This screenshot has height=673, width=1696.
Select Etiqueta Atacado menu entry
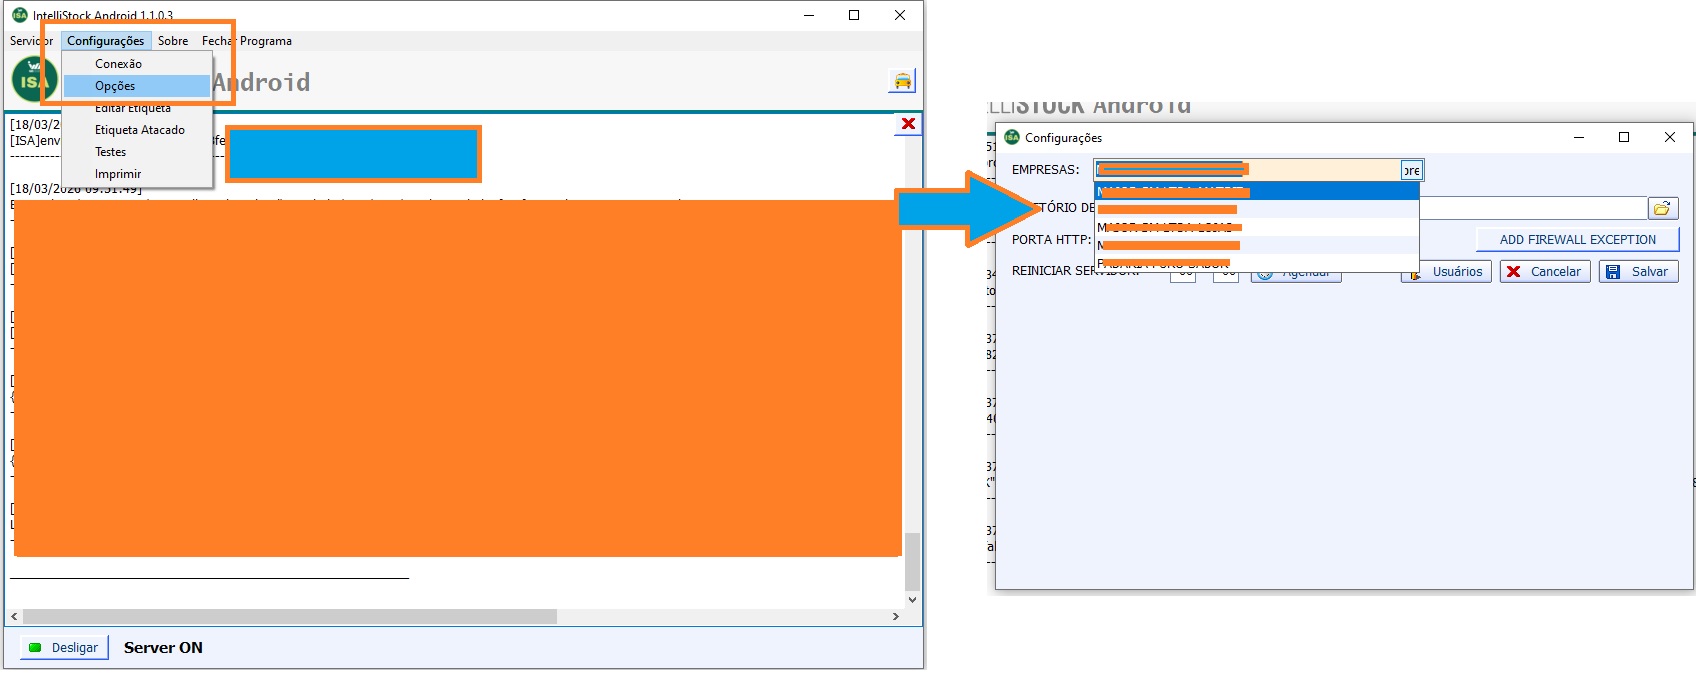(x=139, y=130)
